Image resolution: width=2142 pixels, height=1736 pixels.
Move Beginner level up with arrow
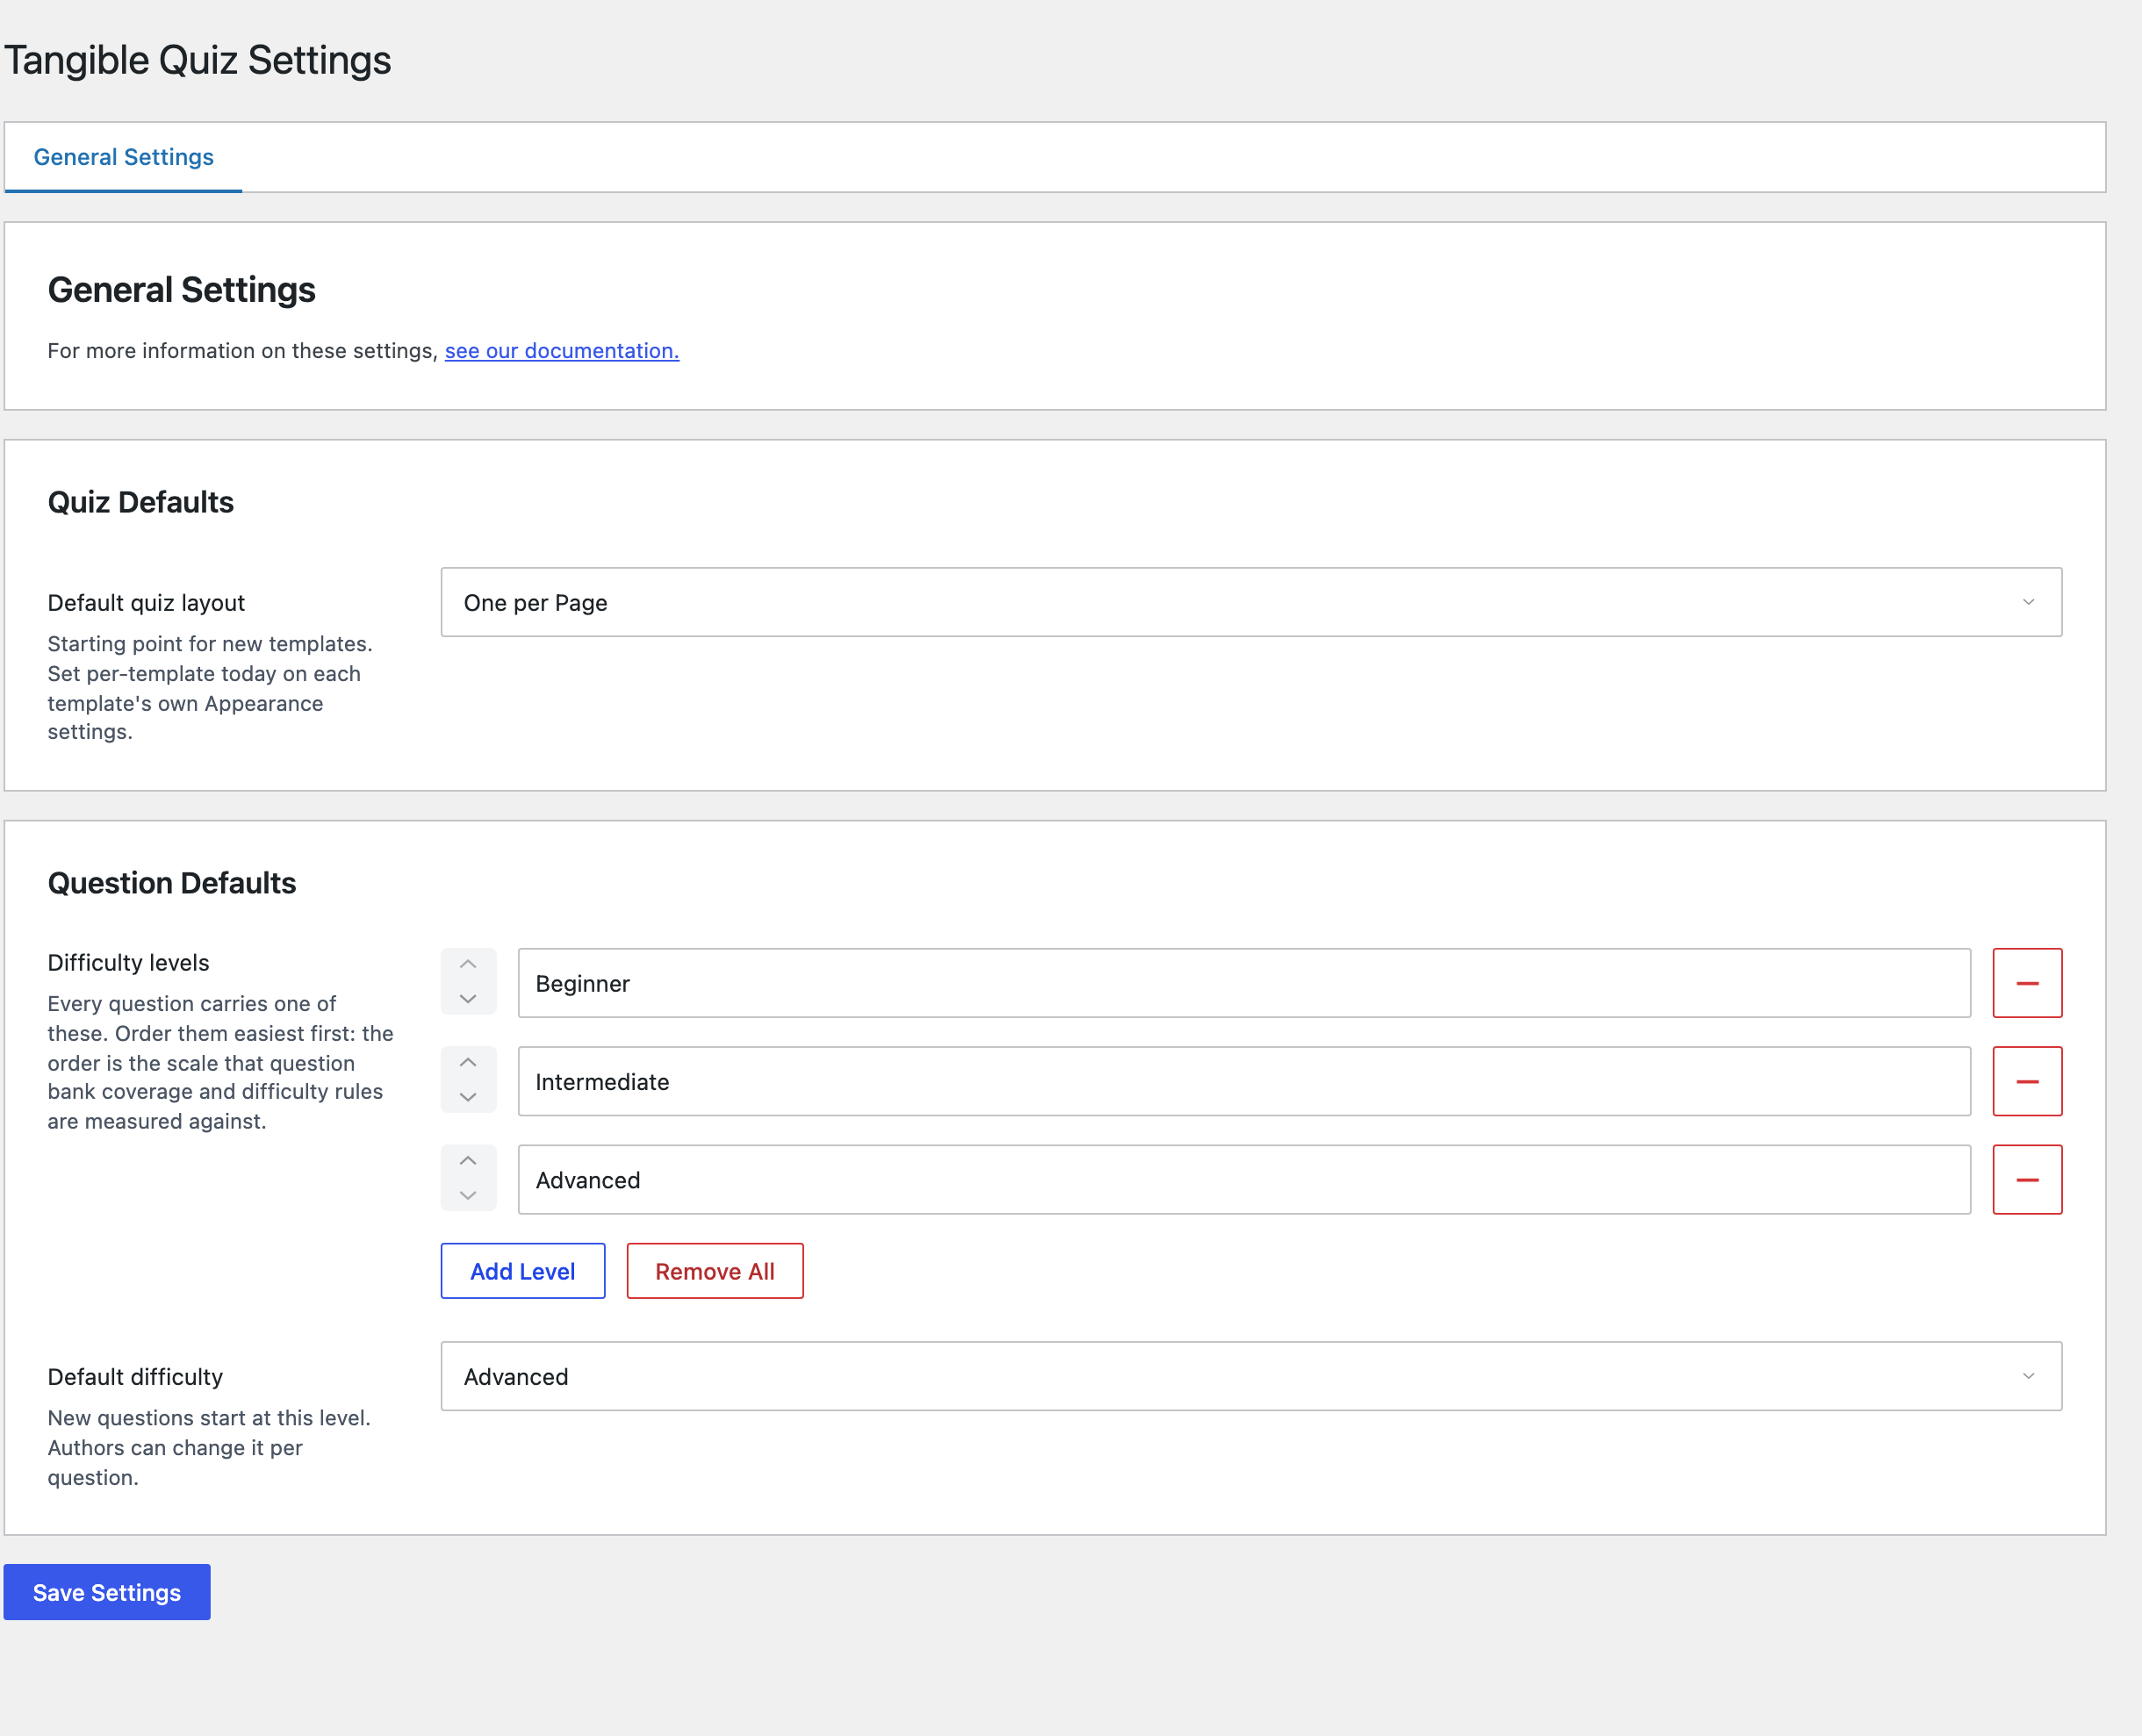click(468, 965)
